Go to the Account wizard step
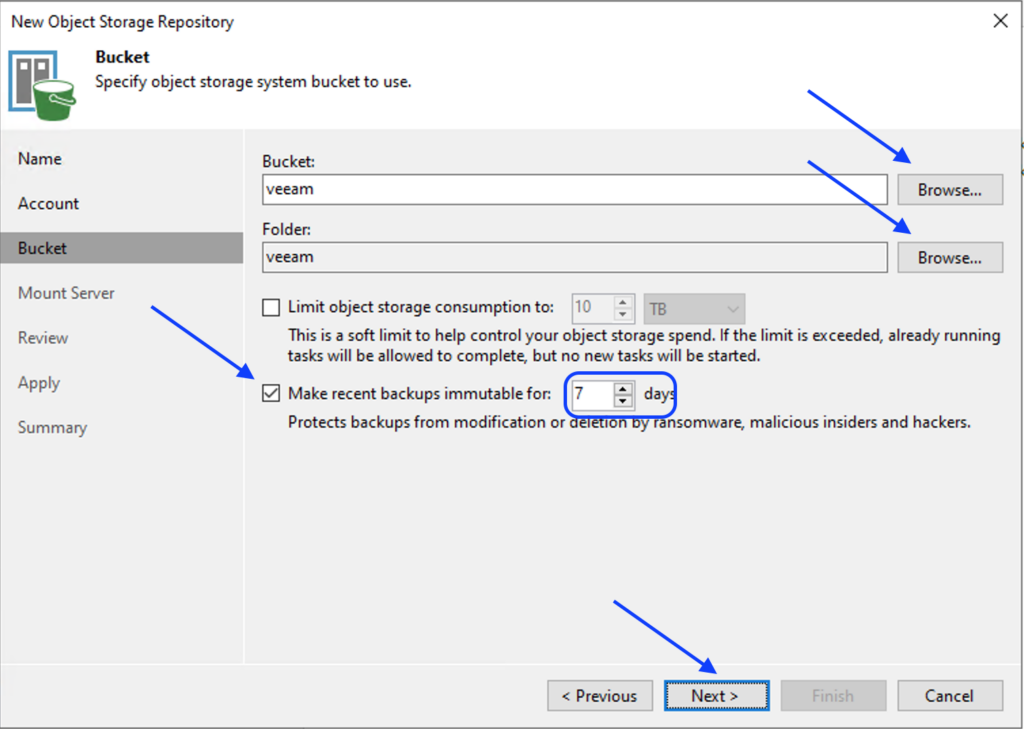This screenshot has height=729, width=1024. pyautogui.click(x=48, y=204)
